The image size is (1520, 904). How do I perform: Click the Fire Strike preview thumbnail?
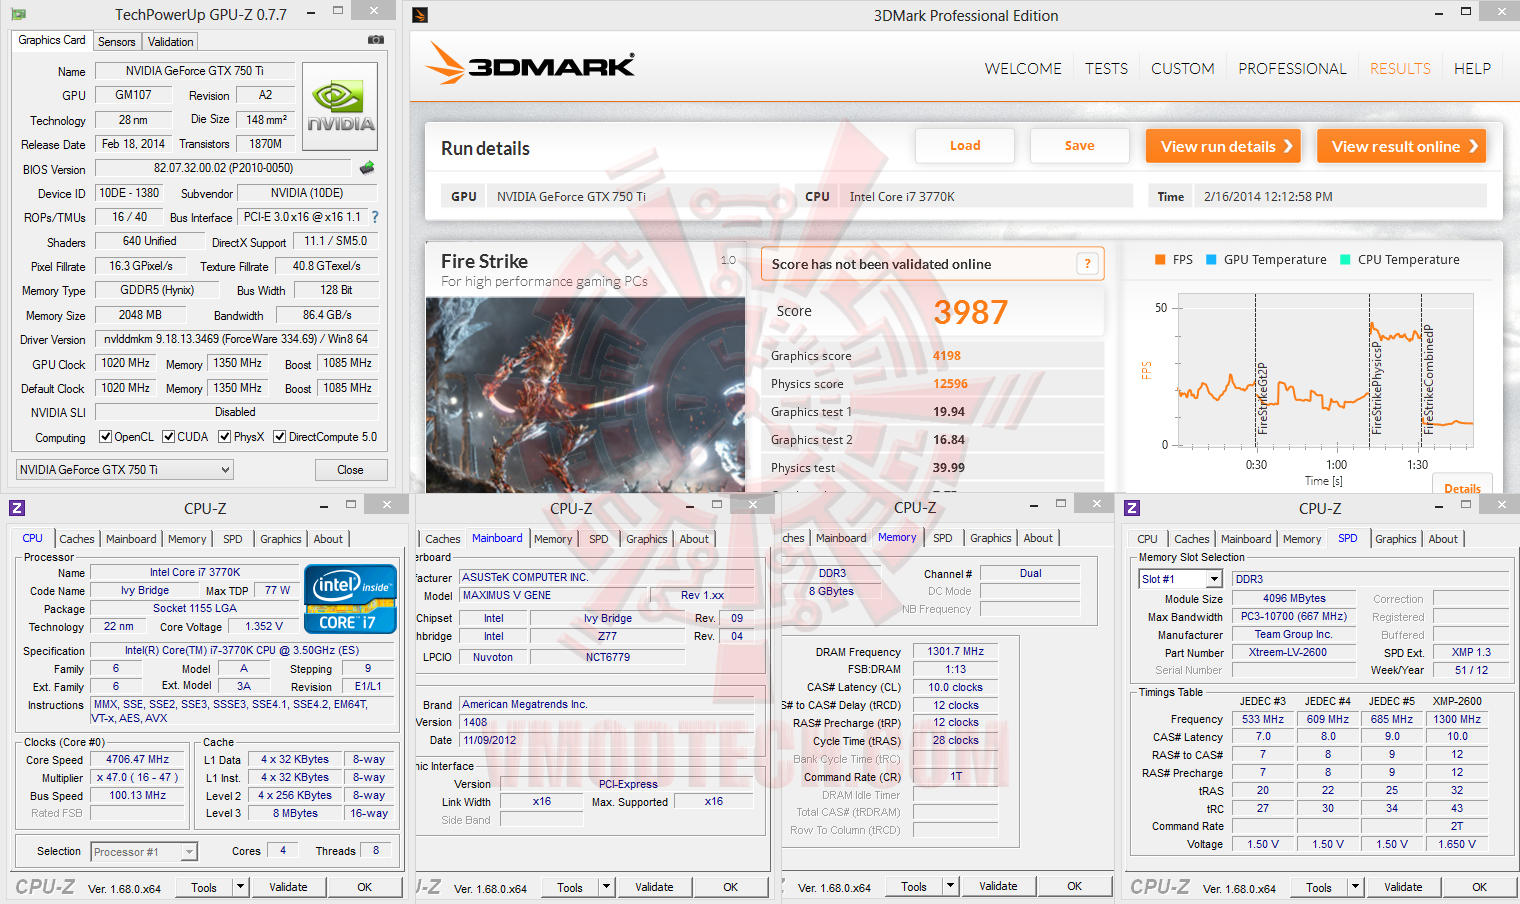585,394
